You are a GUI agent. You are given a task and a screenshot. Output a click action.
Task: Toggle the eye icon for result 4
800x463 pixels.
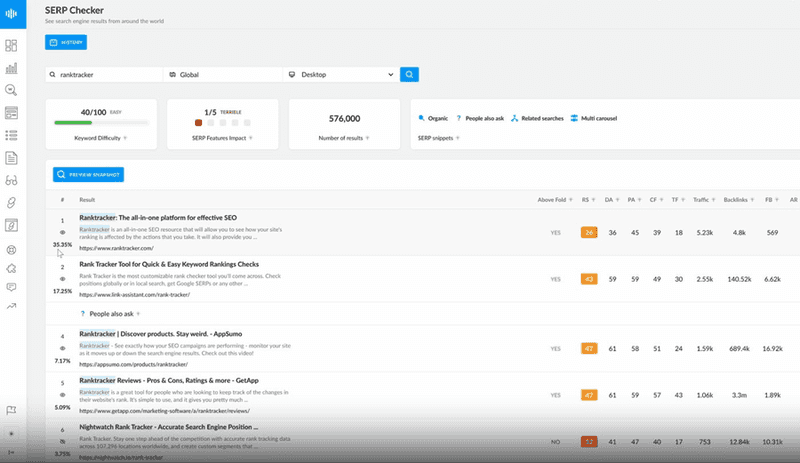[63, 348]
